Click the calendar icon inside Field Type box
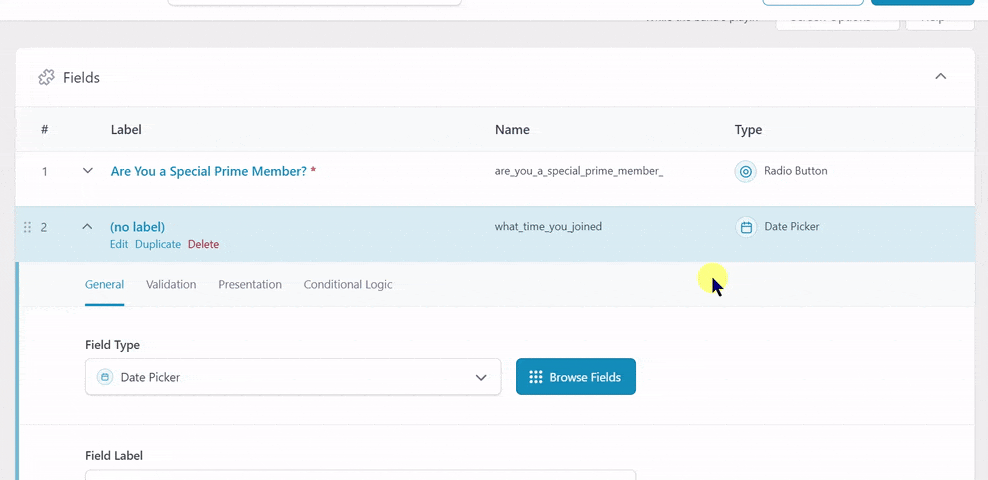 105,377
